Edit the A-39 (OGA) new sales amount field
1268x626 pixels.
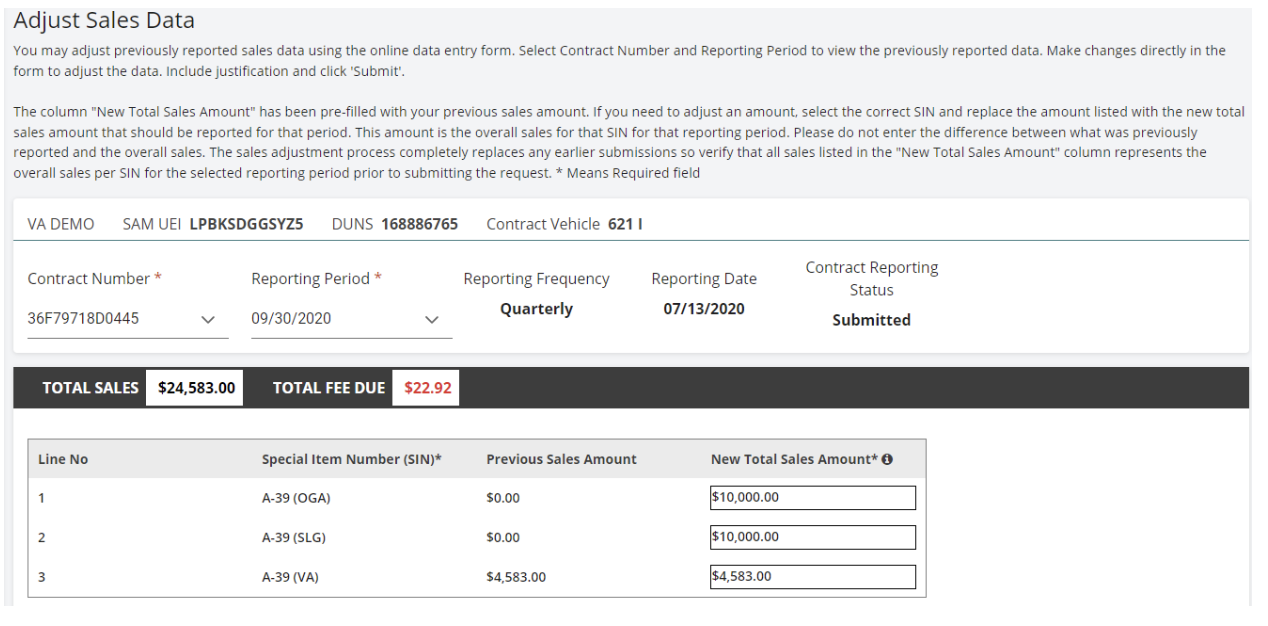tap(813, 497)
